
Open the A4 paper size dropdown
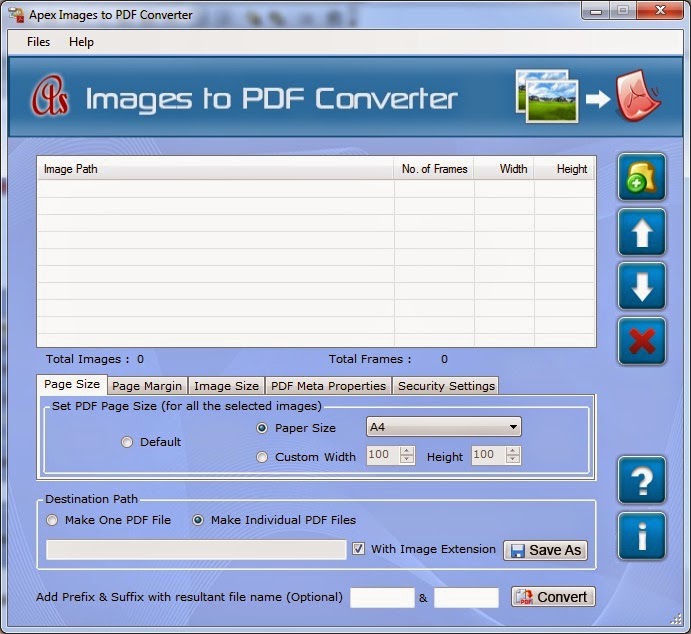tap(444, 427)
